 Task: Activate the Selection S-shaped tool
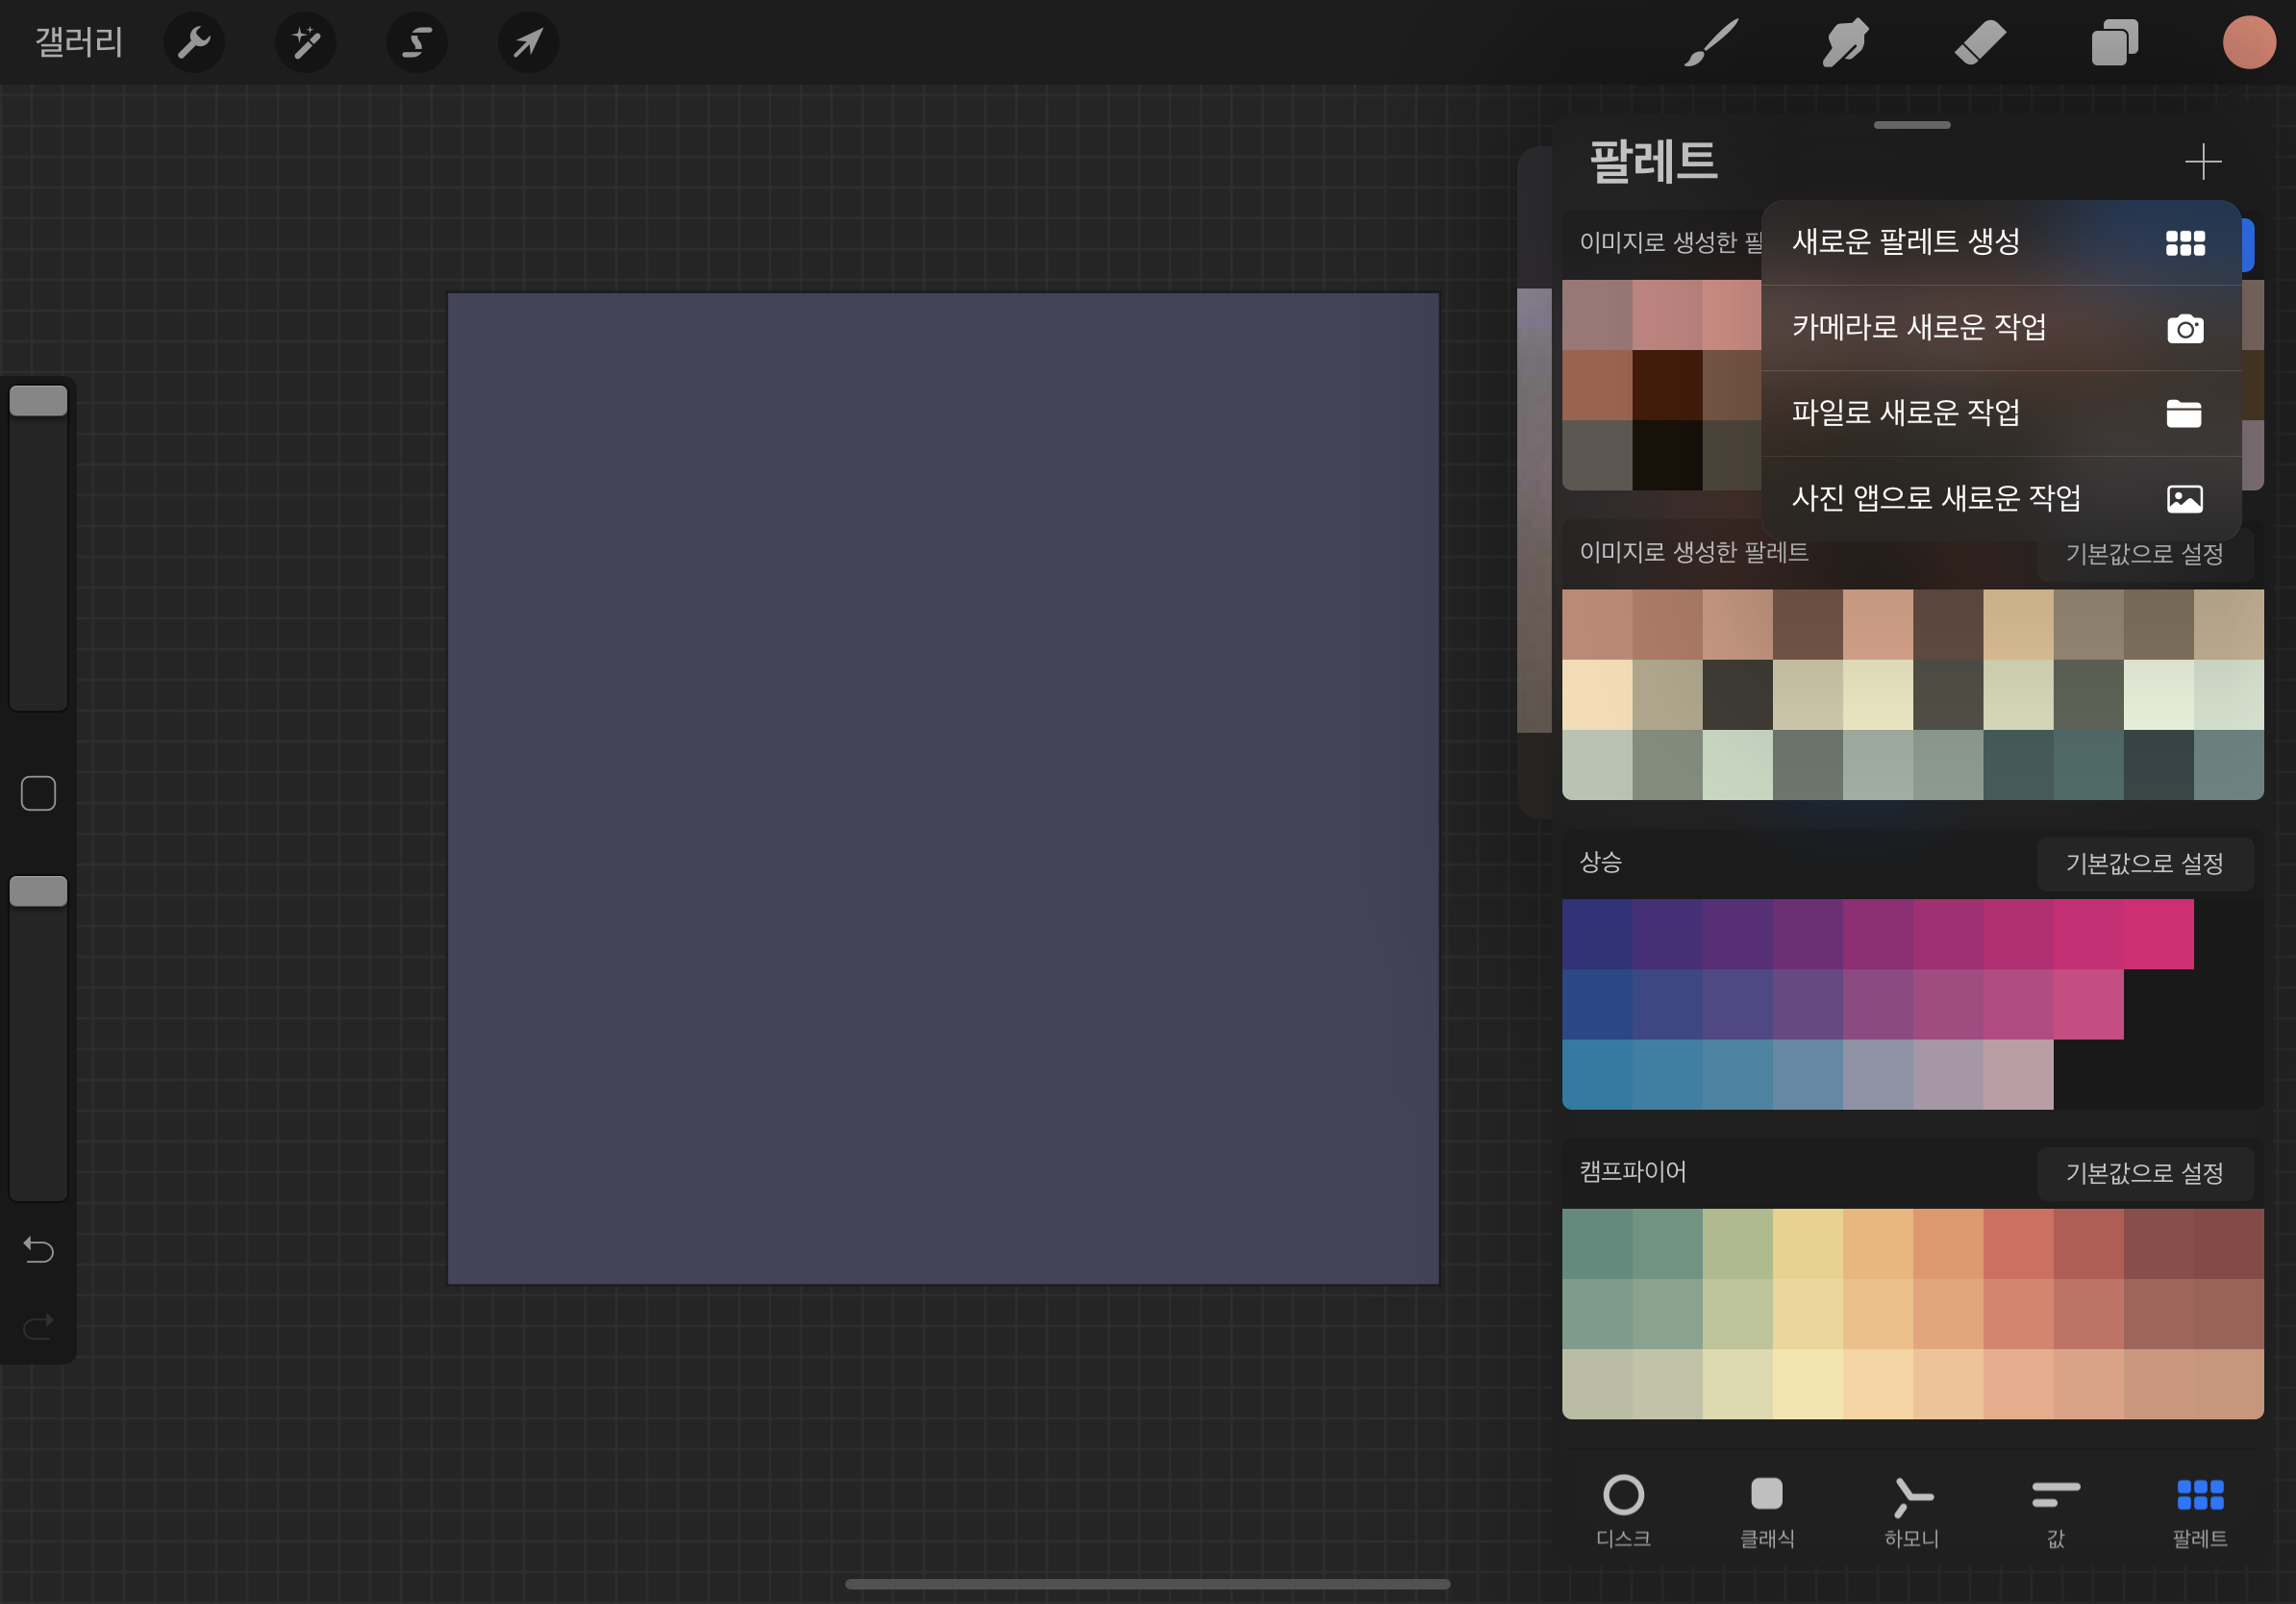coord(417,43)
